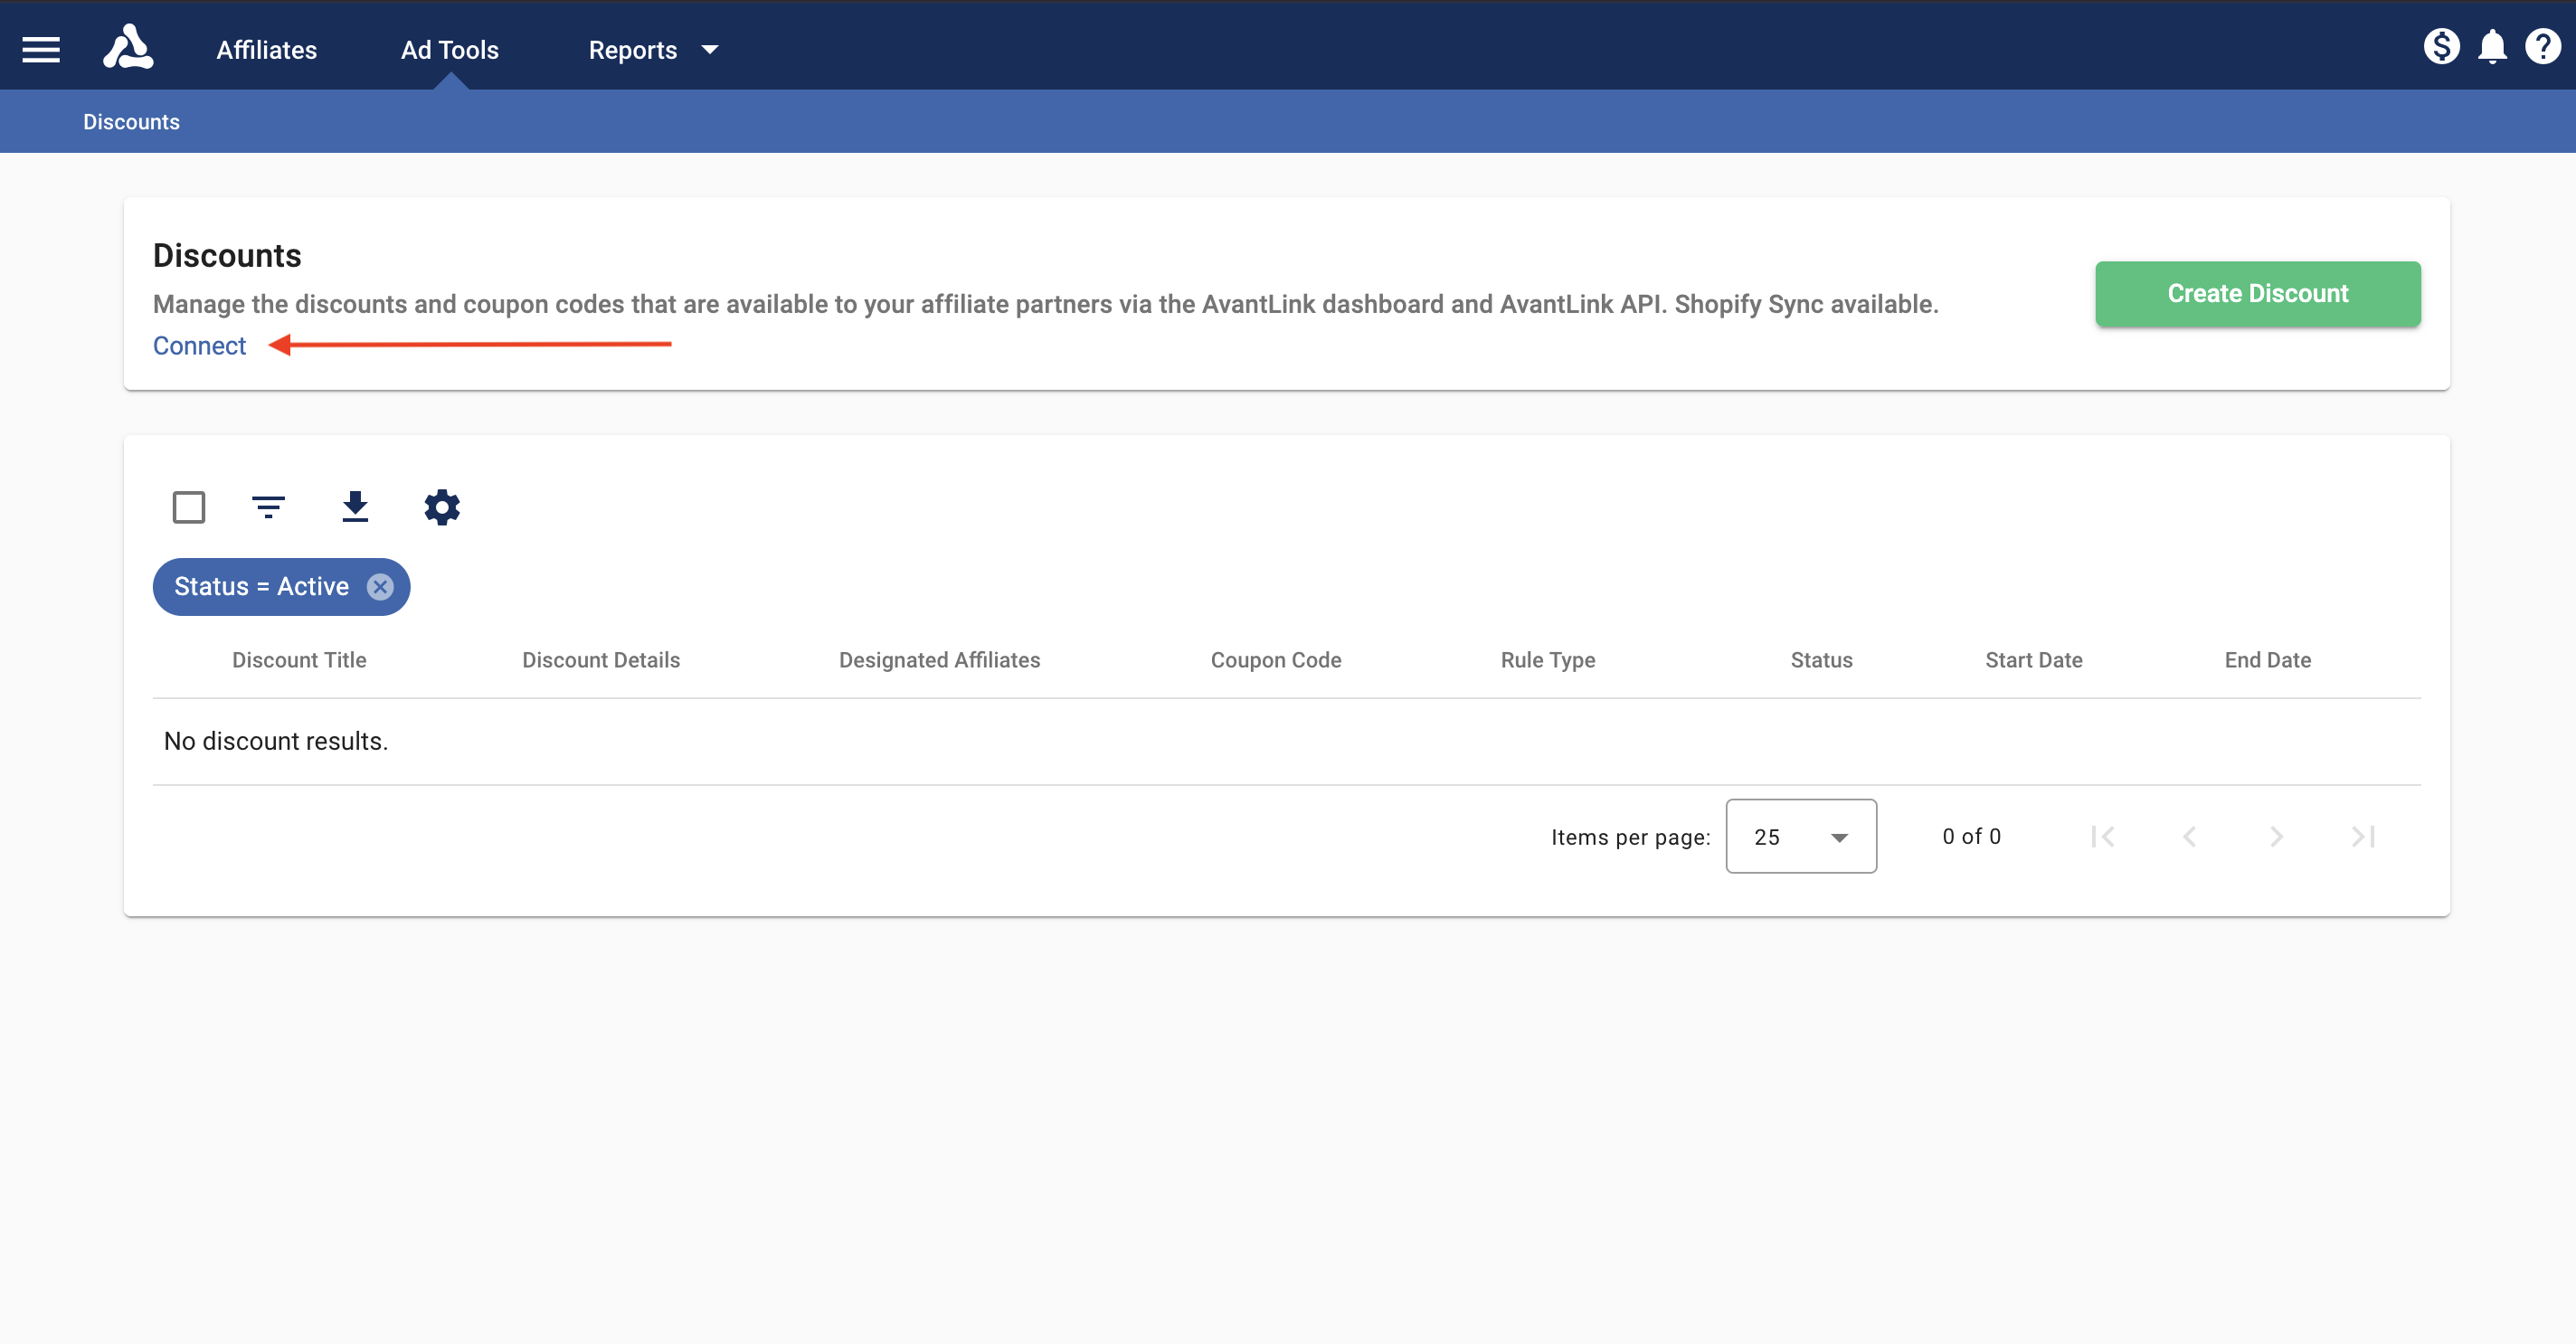Click the Discounts breadcrumb label
Image resolution: width=2576 pixels, height=1344 pixels.
click(x=131, y=121)
